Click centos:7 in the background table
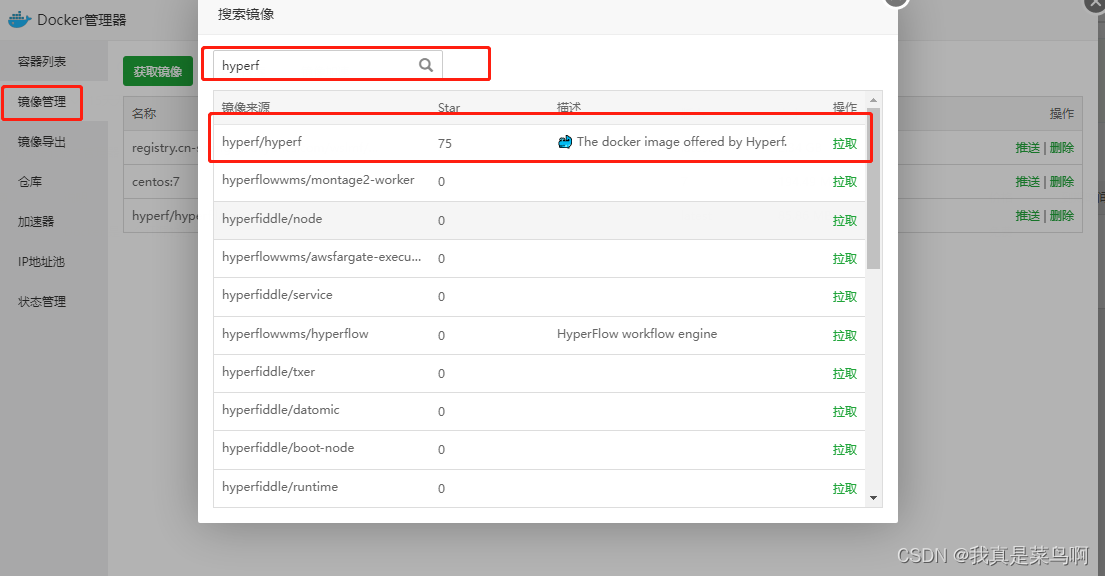Screen dimensions: 1105x576 point(156,181)
